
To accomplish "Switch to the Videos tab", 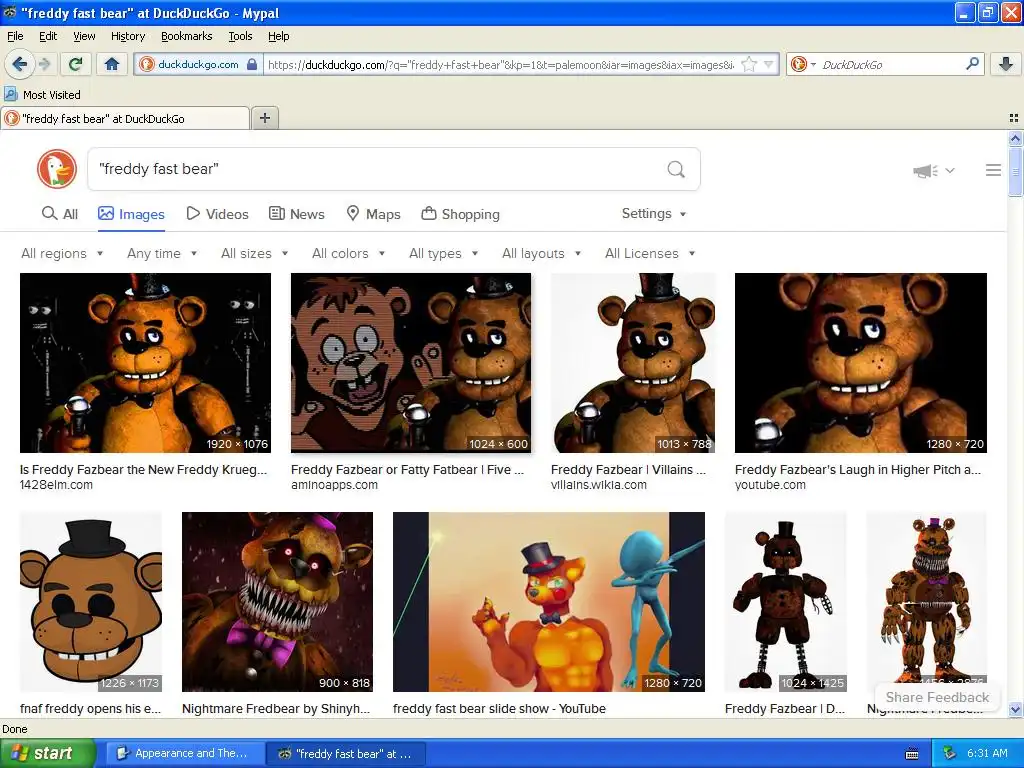I will pos(217,214).
